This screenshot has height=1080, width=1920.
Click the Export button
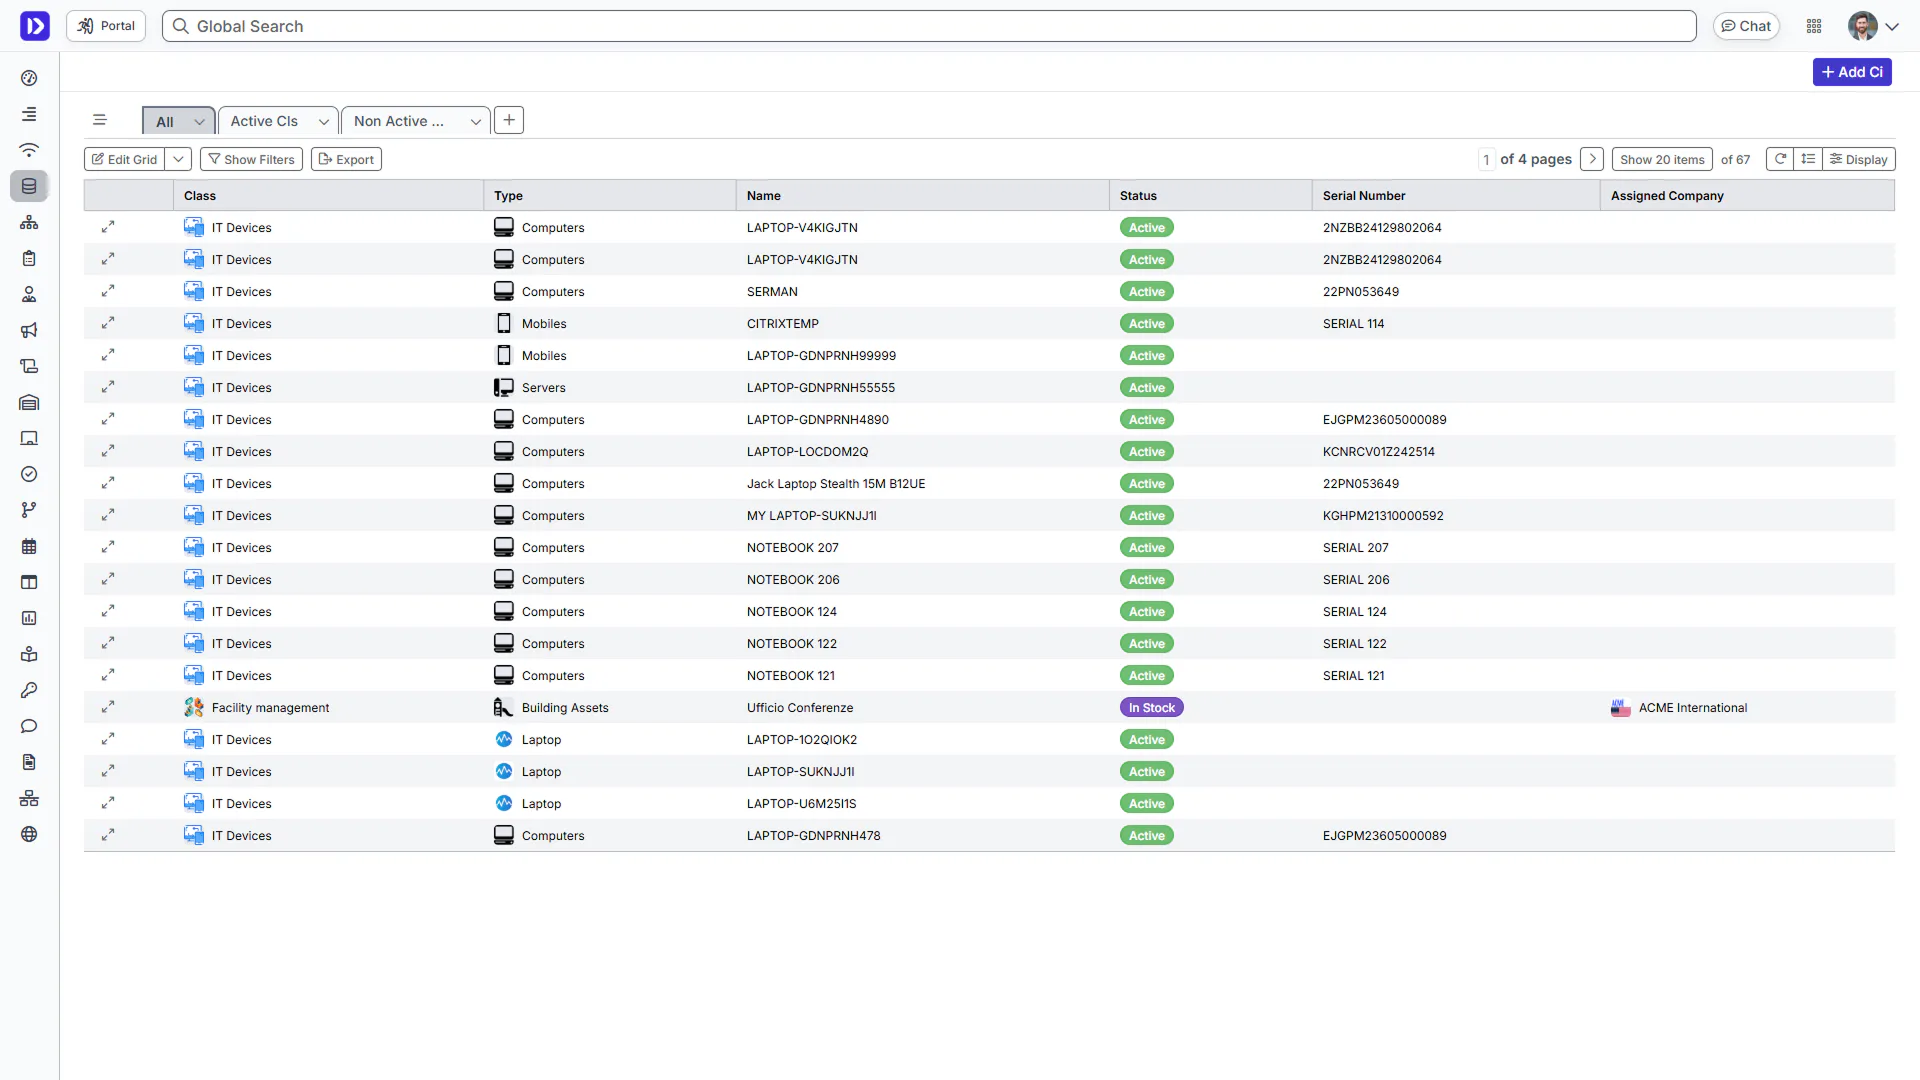coord(346,159)
